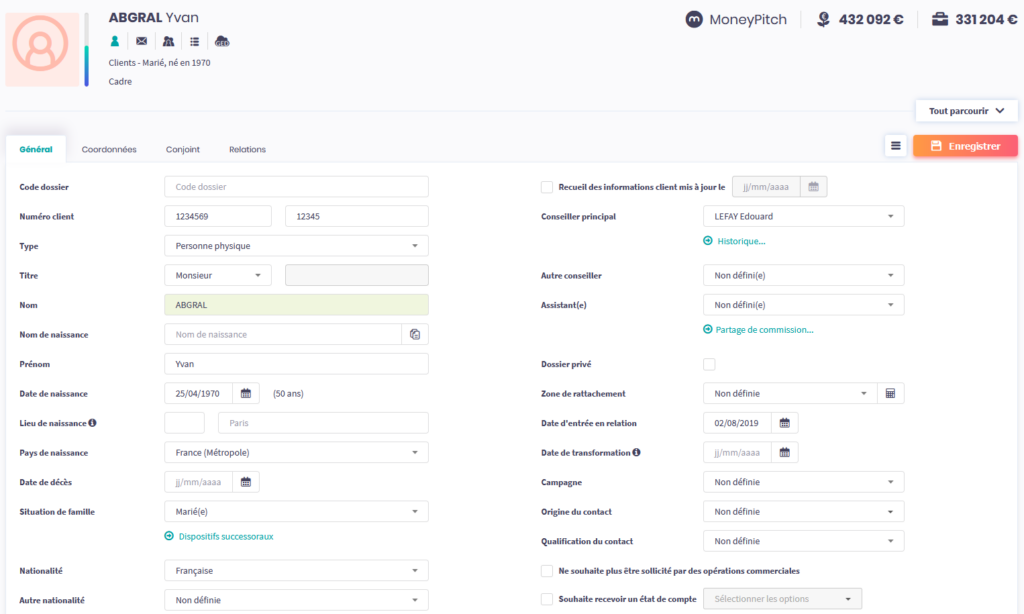Open the Dispositifs successoraux link
Image resolution: width=1024 pixels, height=614 pixels.
click(226, 536)
